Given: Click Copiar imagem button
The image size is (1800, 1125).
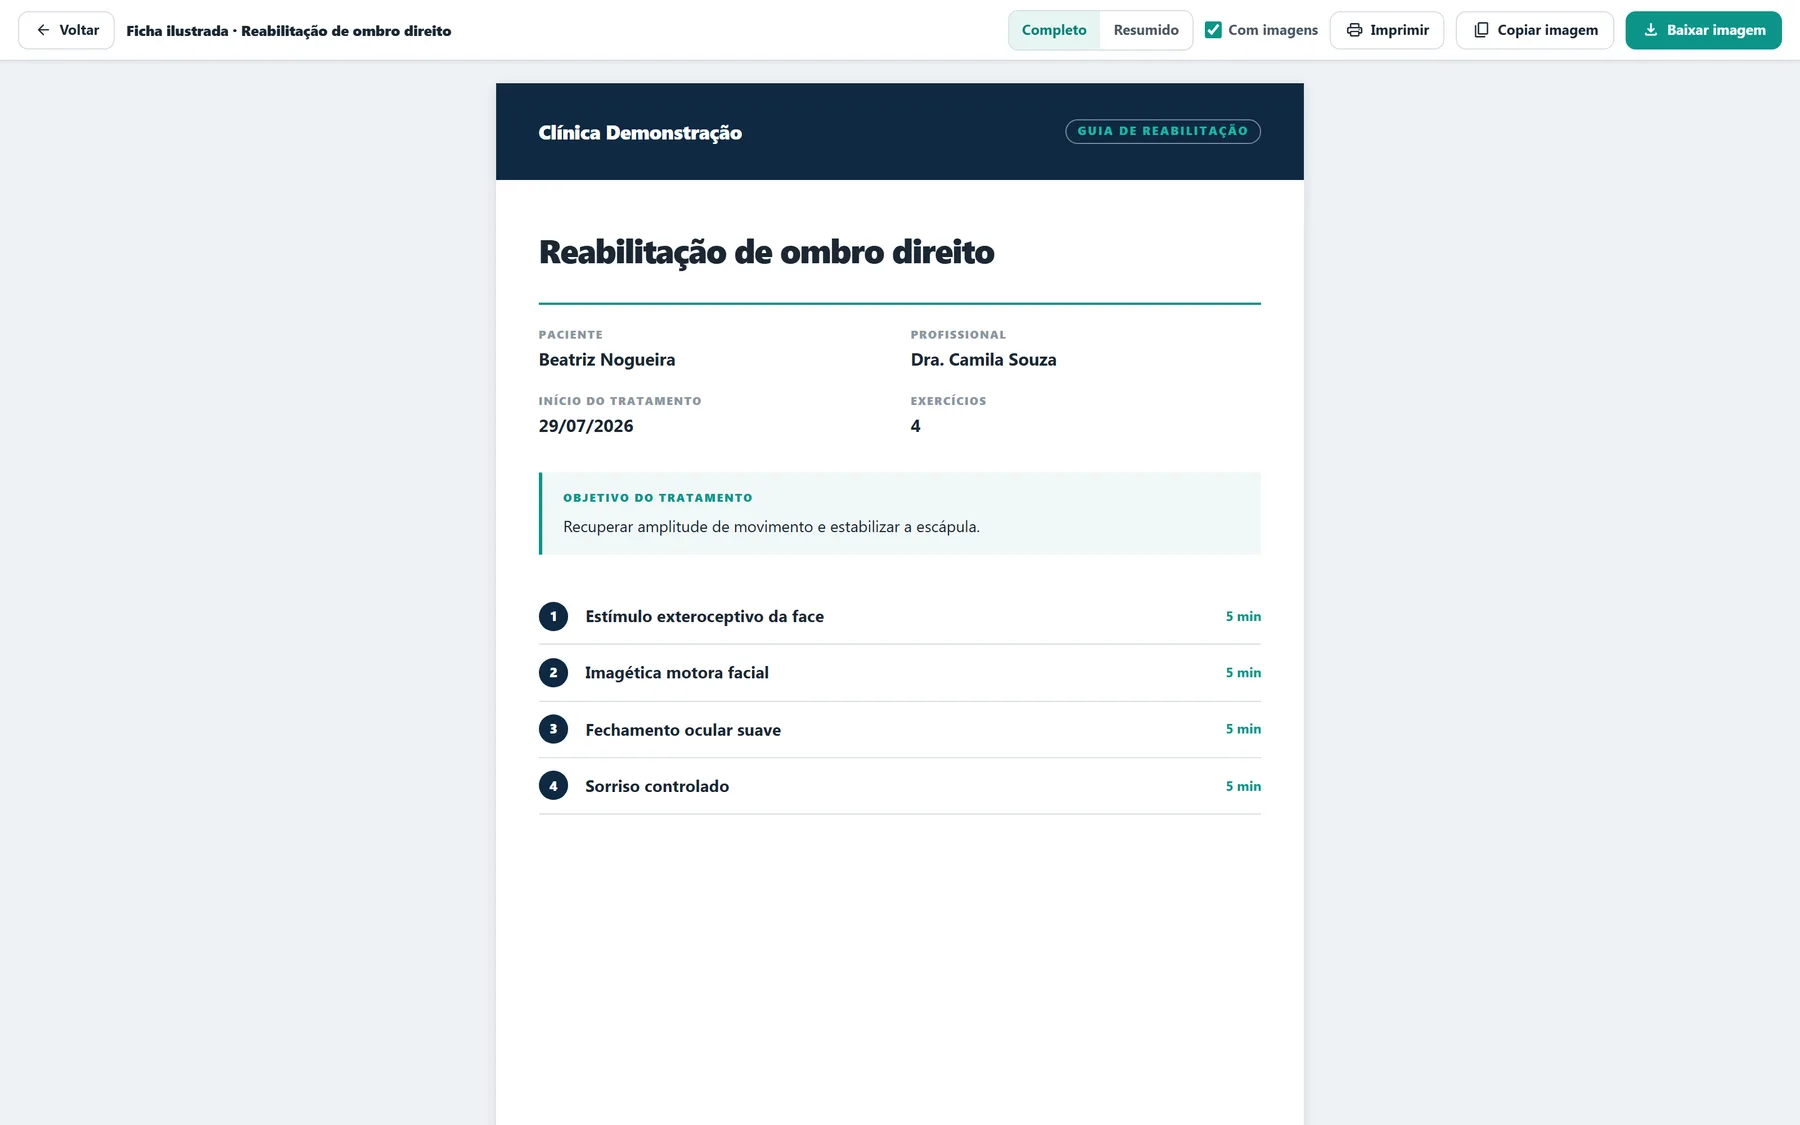Looking at the screenshot, I should tap(1535, 30).
